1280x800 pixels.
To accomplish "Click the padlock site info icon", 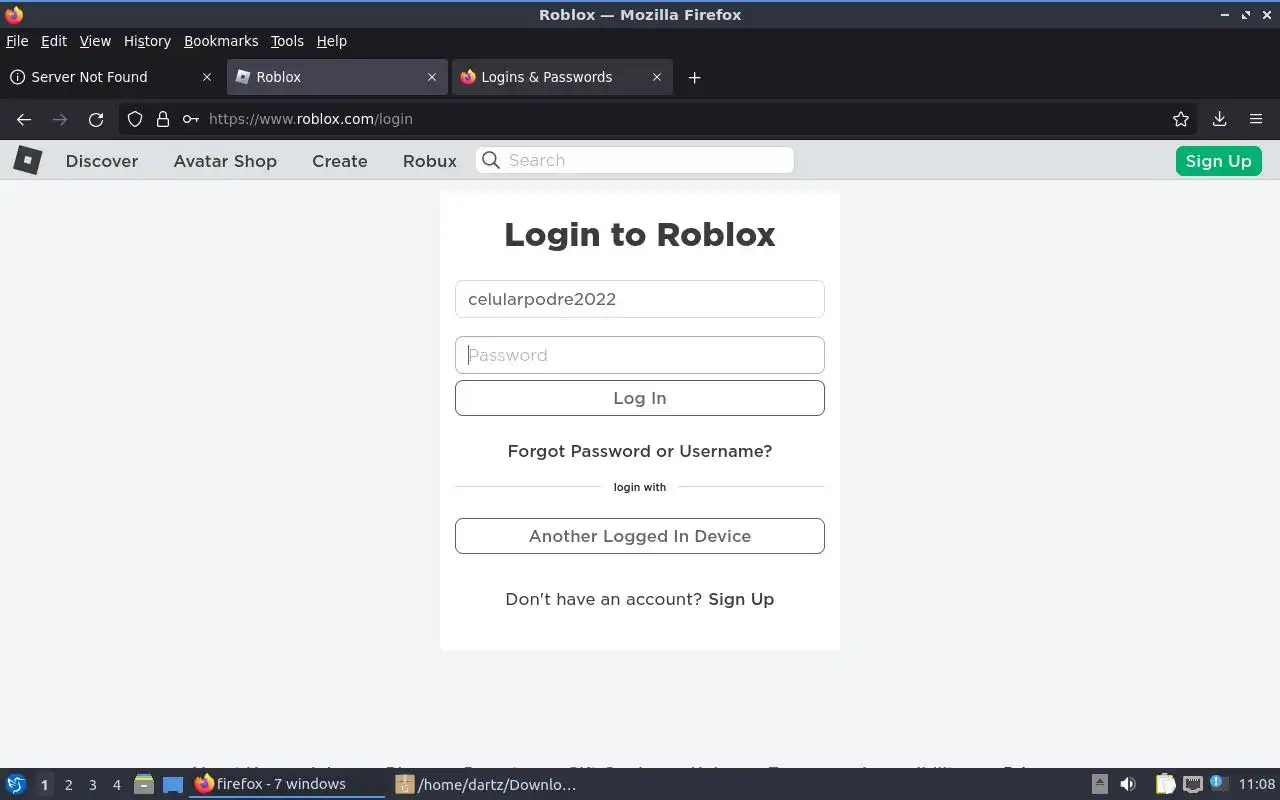I will pyautogui.click(x=163, y=119).
